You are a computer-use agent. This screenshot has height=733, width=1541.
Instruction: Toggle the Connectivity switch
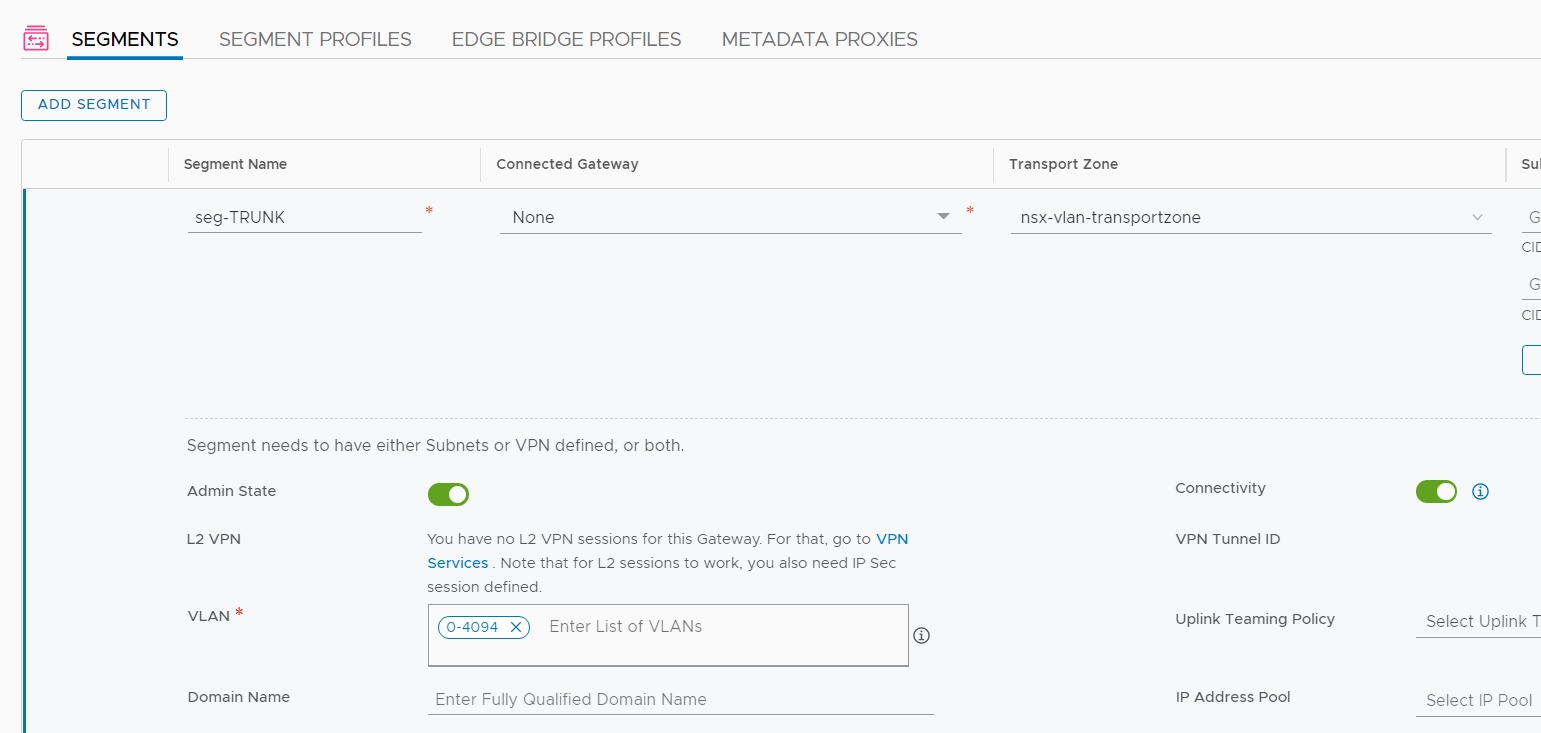coord(1436,491)
